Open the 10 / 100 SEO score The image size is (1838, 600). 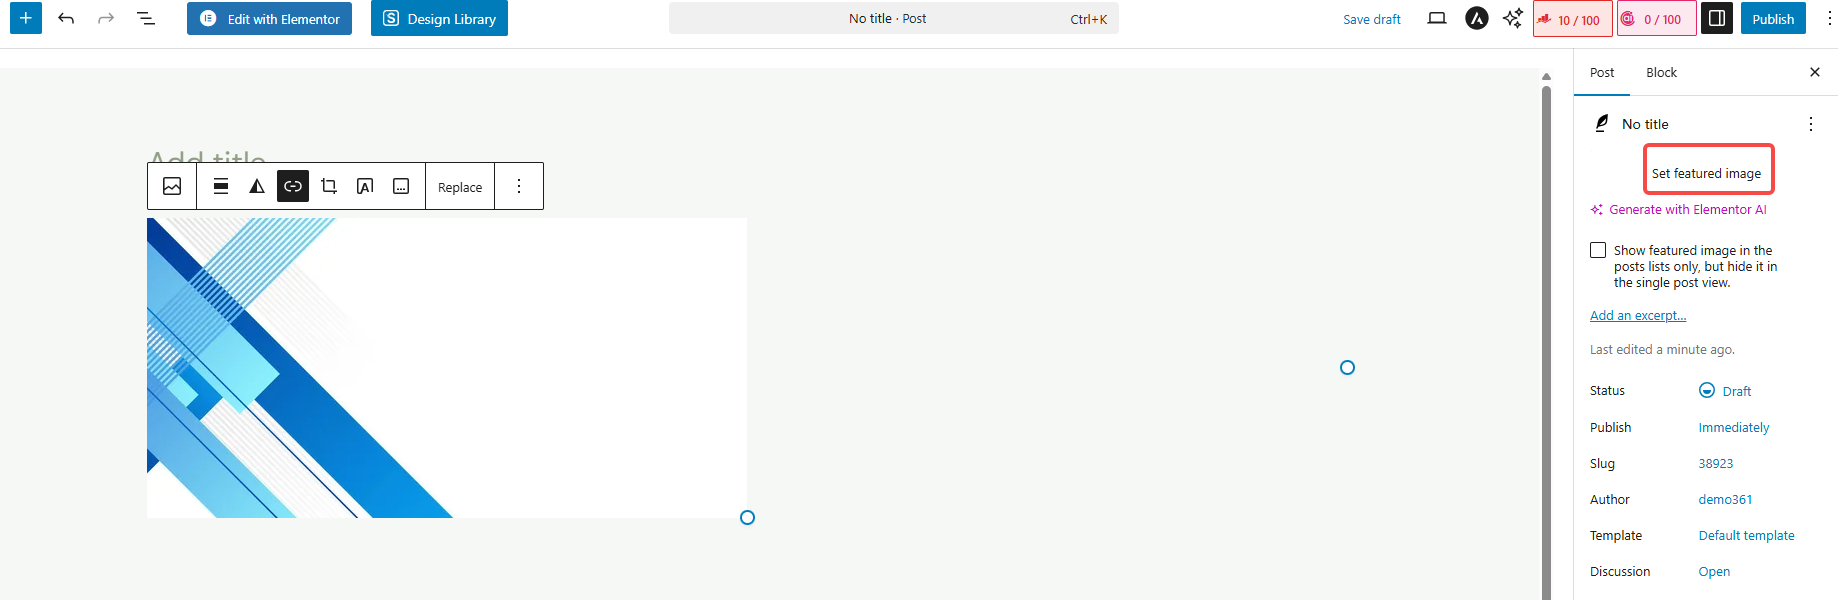(1572, 19)
